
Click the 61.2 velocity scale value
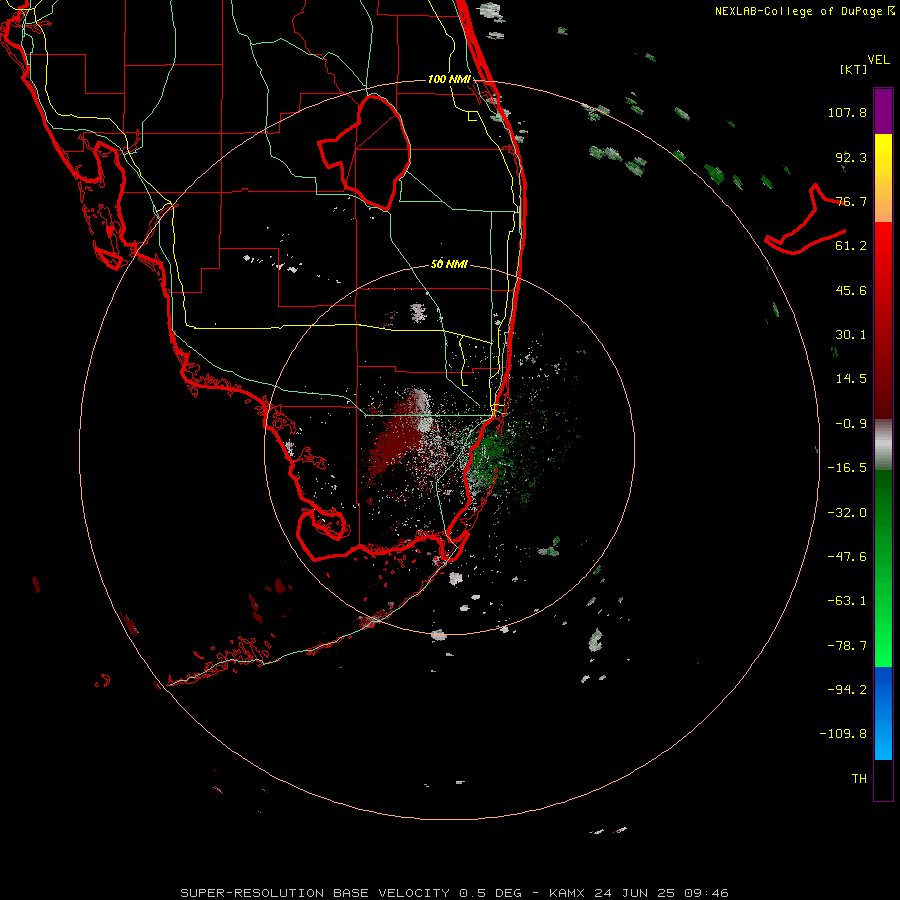tap(851, 246)
